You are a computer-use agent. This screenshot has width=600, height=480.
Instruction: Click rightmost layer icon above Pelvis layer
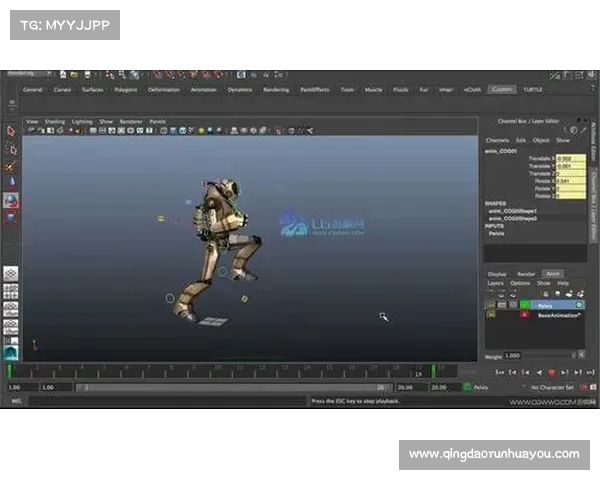coord(580,294)
